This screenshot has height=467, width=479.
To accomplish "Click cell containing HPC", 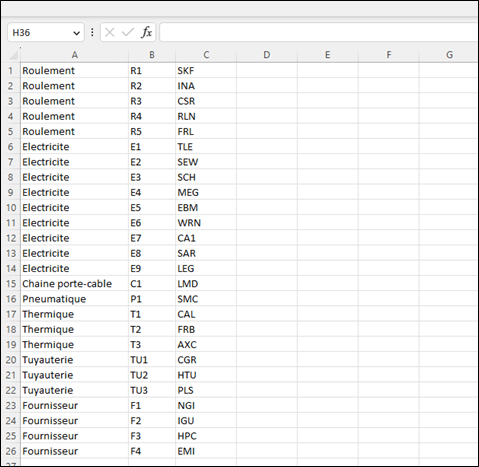I will tap(206, 436).
